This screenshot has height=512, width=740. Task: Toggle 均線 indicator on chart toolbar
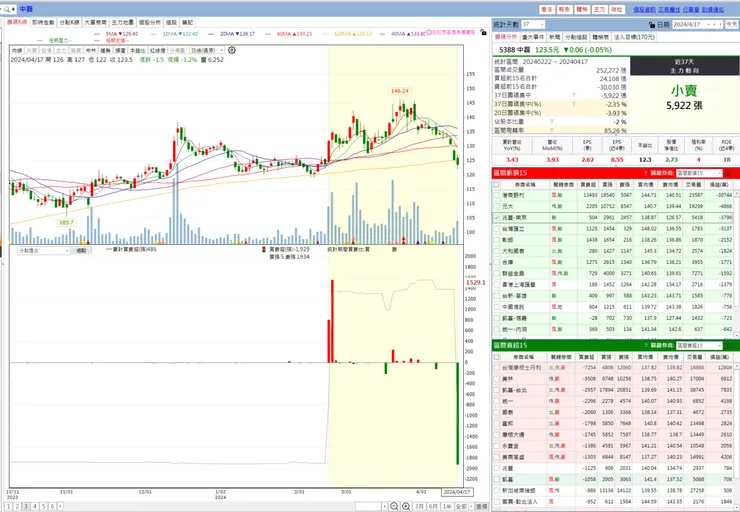(x=17, y=50)
